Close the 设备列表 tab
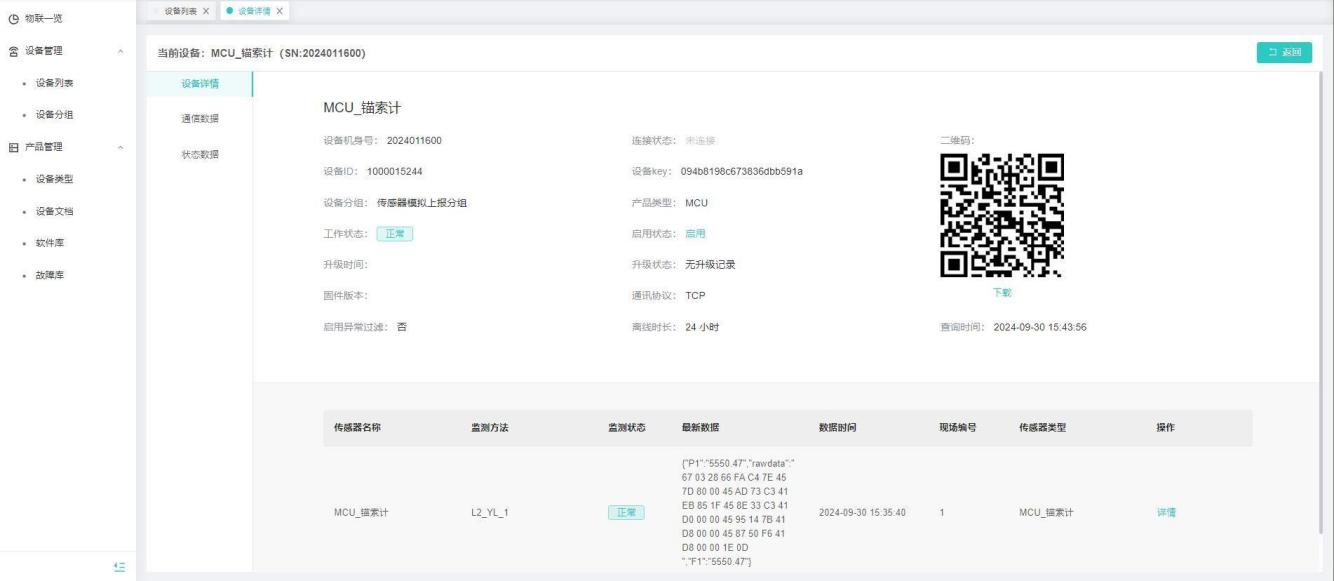 [x=205, y=11]
